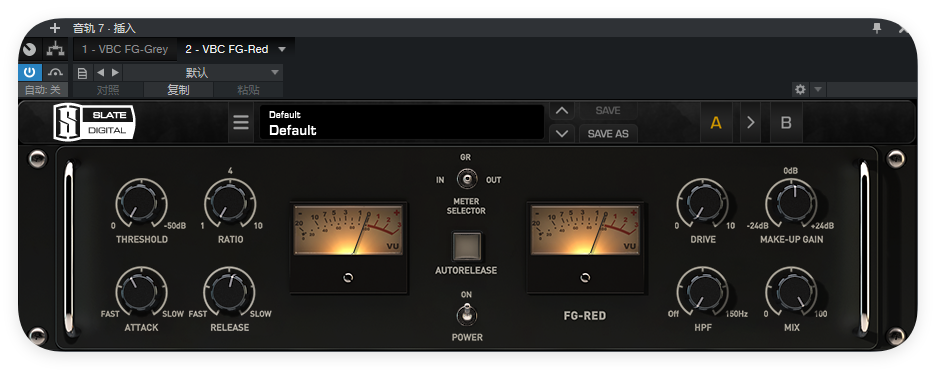Go to the previous preset arrow
This screenshot has width=936, height=370.
pyautogui.click(x=100, y=73)
